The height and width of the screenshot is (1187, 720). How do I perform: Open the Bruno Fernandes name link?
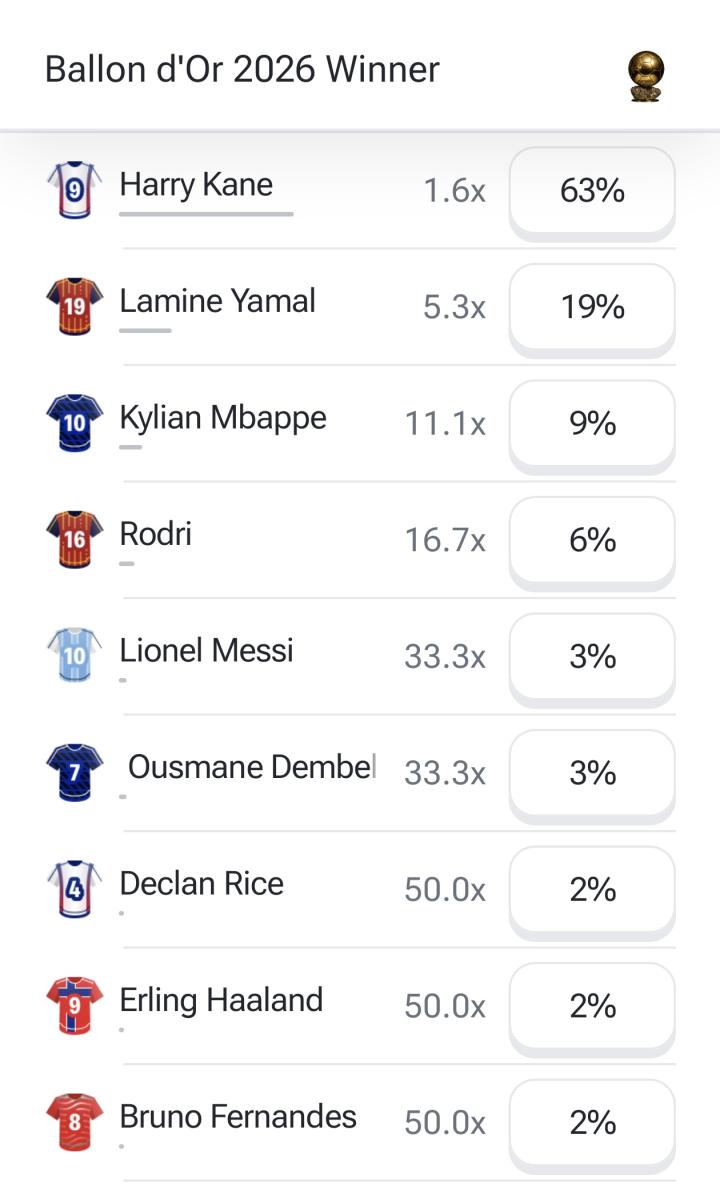(238, 1117)
